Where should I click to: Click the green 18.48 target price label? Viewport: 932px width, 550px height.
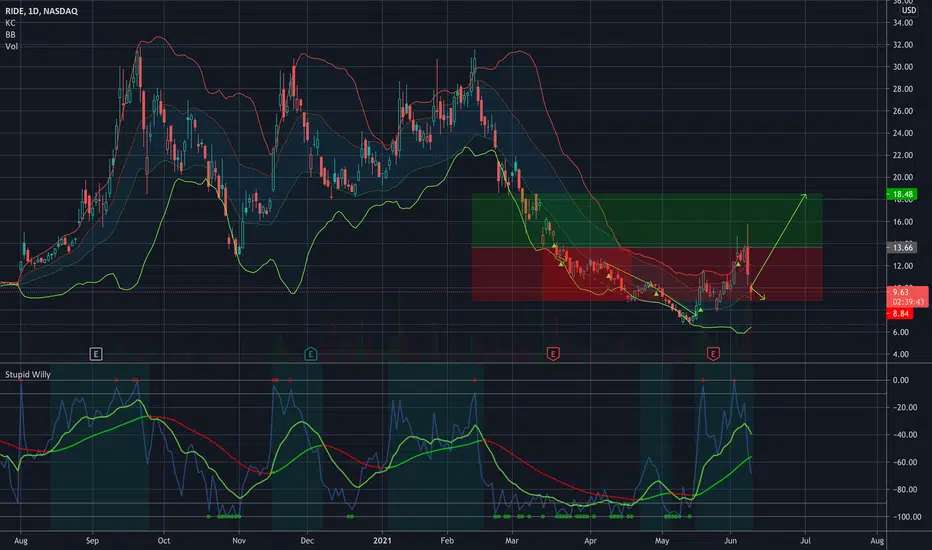click(902, 194)
